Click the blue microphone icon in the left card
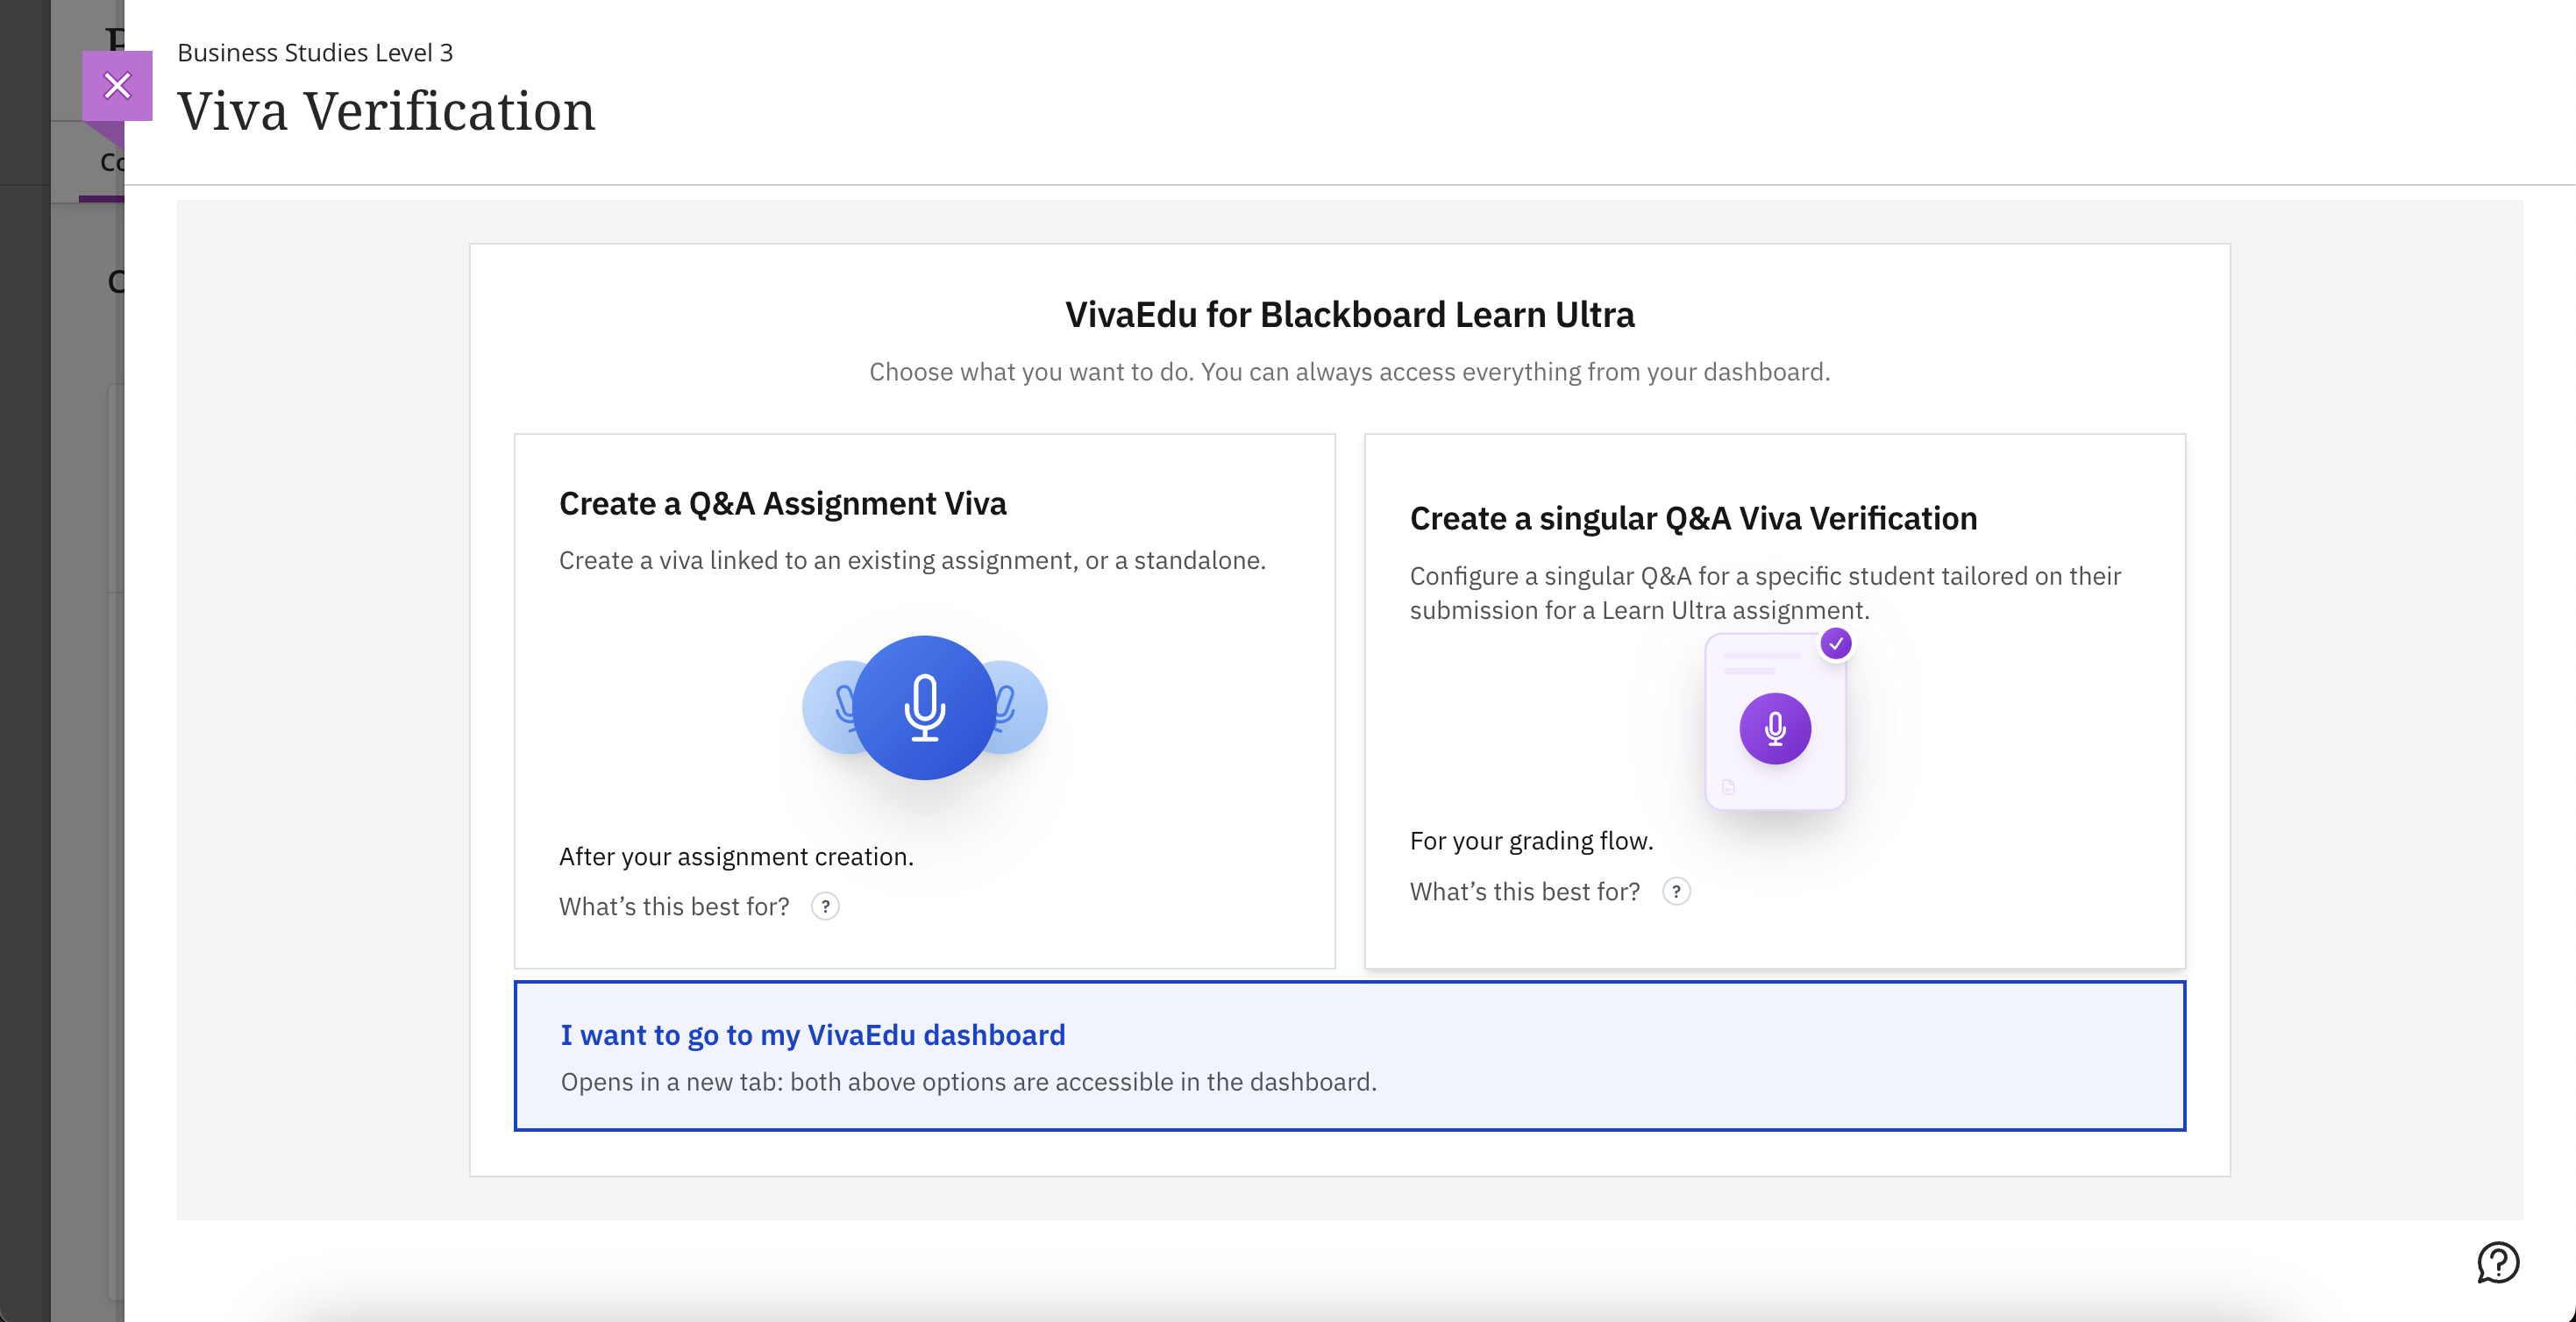Viewport: 2576px width, 1322px height. 925,707
